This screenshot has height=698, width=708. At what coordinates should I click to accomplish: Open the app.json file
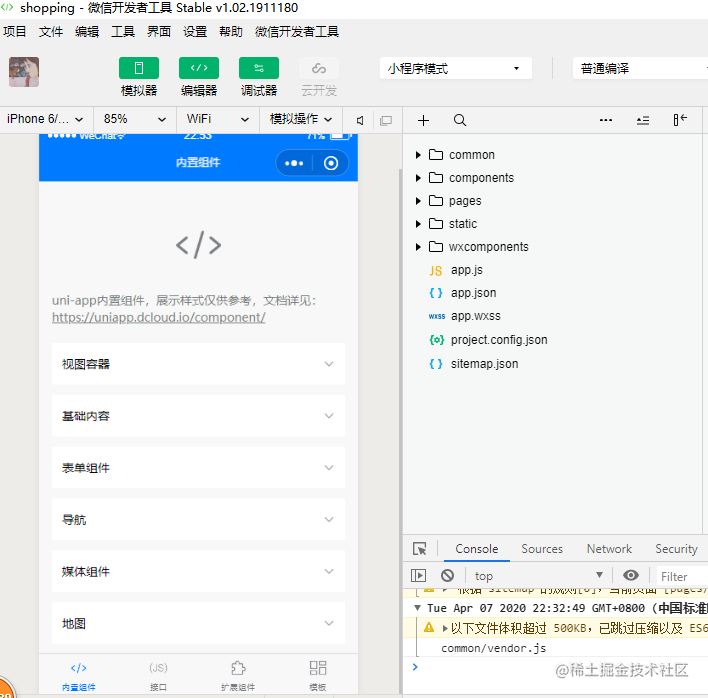[x=473, y=293]
